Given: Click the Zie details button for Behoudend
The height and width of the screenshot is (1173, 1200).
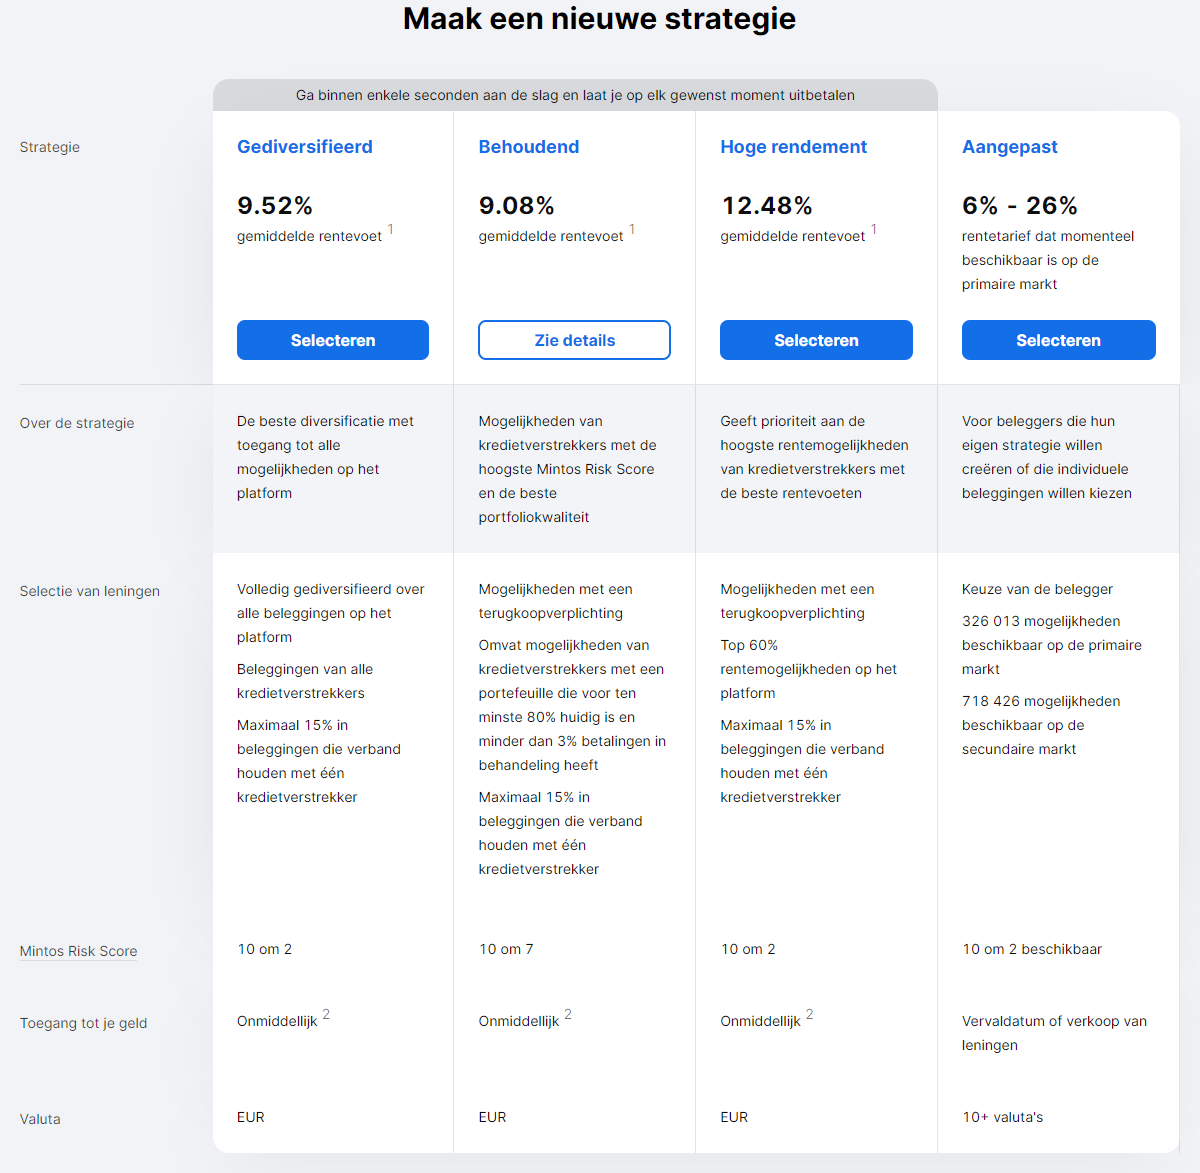Looking at the screenshot, I should pos(574,340).
